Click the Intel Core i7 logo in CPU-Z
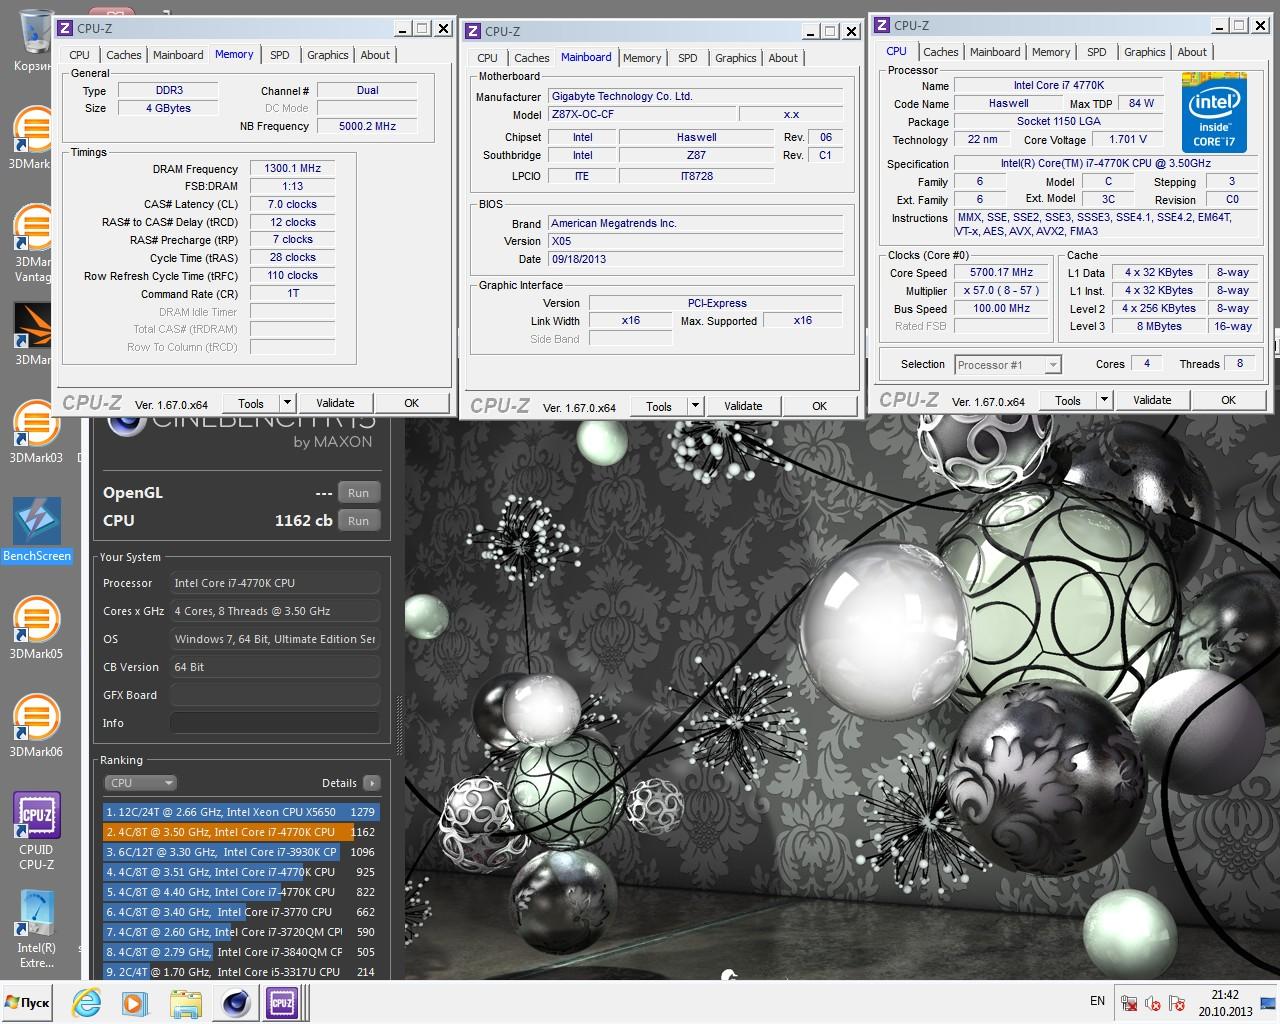 (1215, 112)
